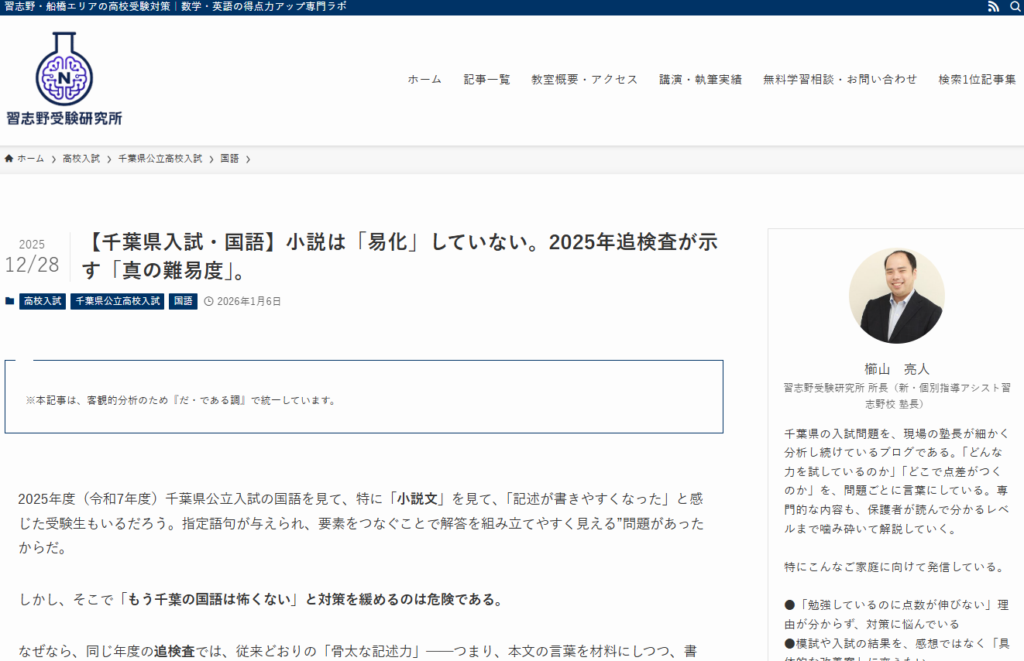This screenshot has height=661, width=1024.
Task: Open 検索1位記事集 menu item
Action: (977, 80)
